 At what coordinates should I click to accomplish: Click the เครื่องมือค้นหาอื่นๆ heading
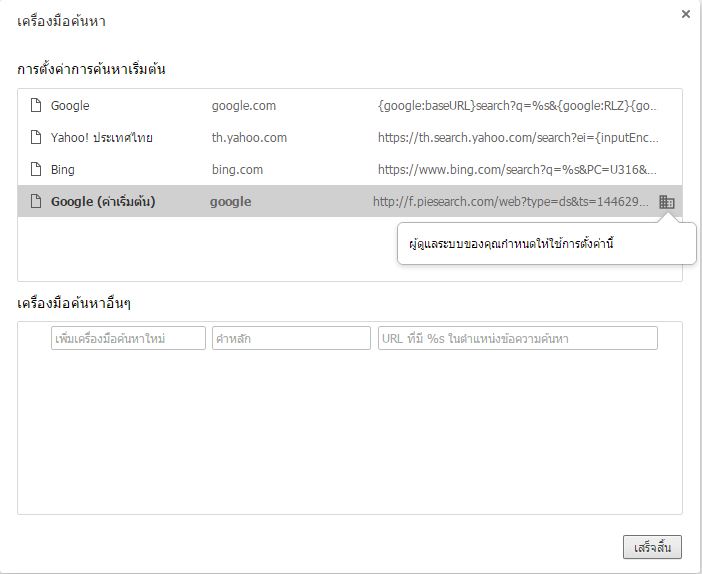[74, 303]
